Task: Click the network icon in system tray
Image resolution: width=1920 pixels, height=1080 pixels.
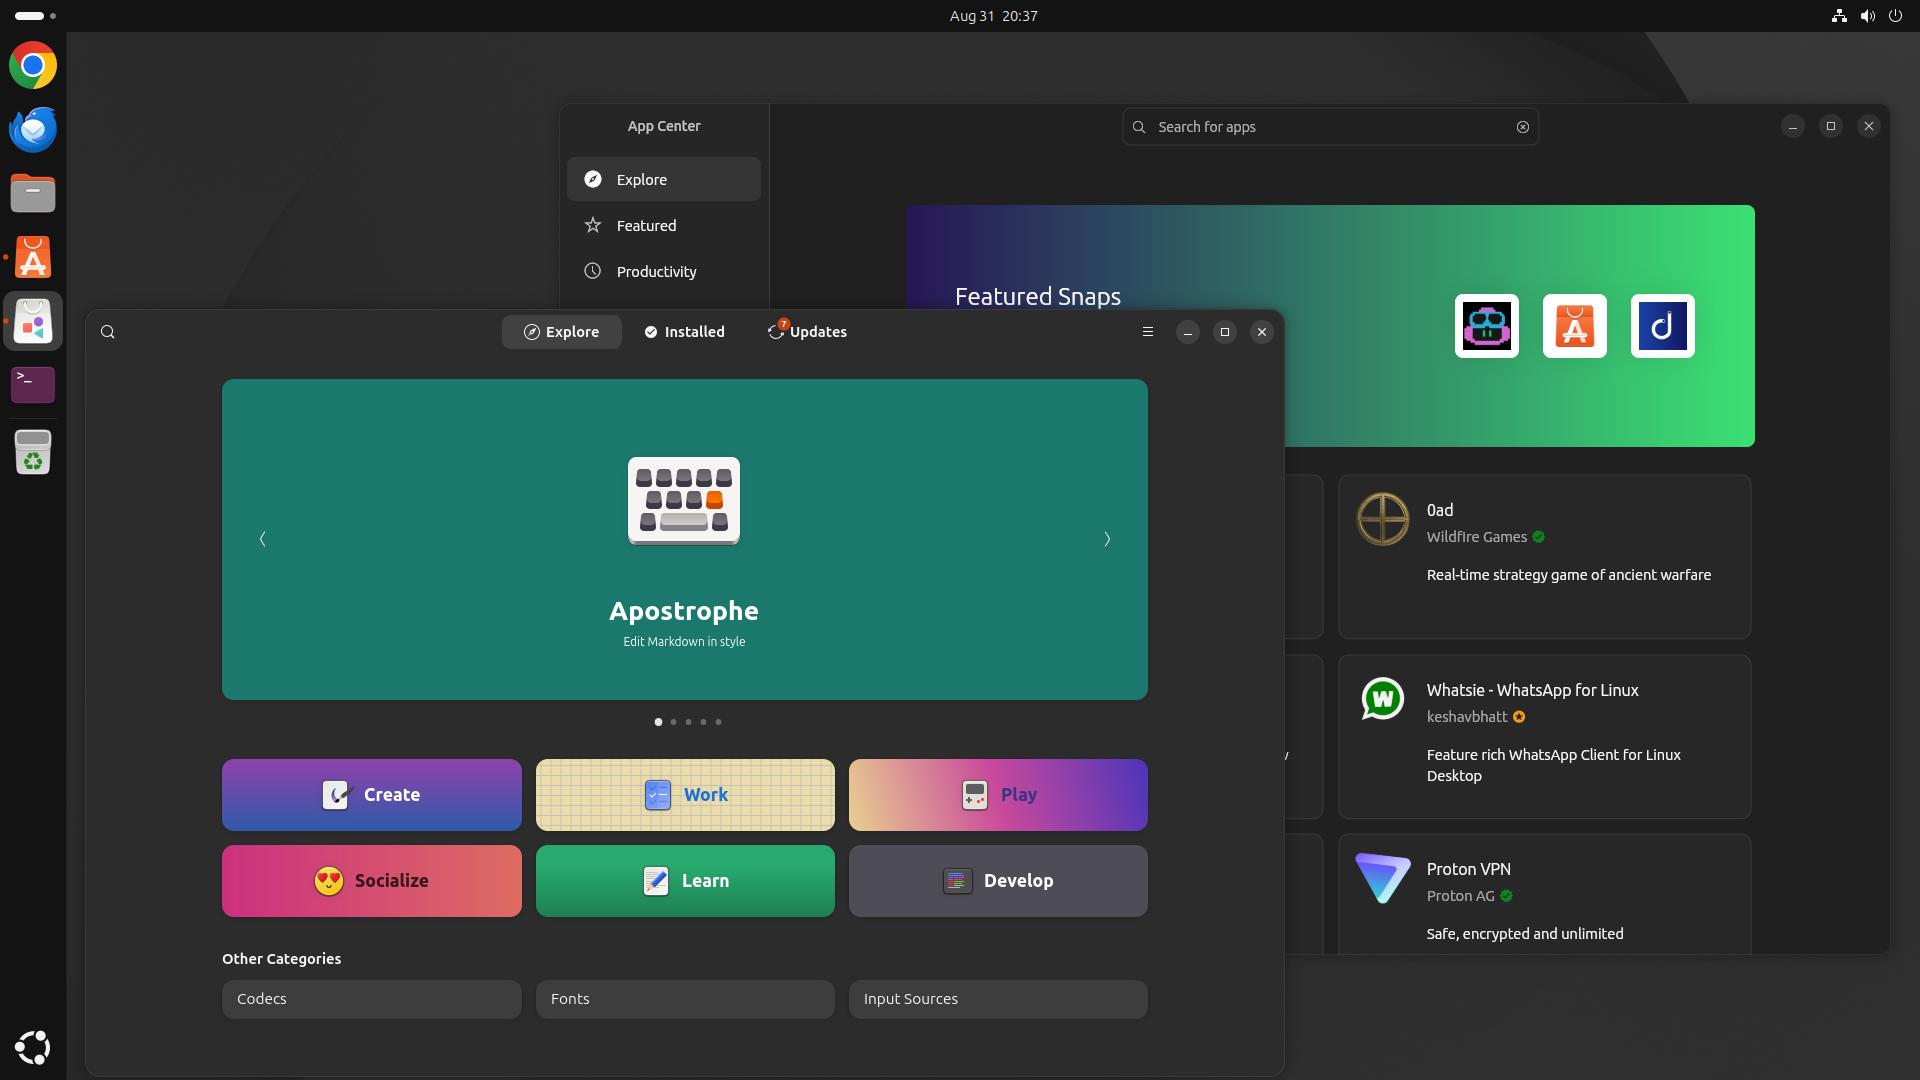Action: click(1839, 16)
